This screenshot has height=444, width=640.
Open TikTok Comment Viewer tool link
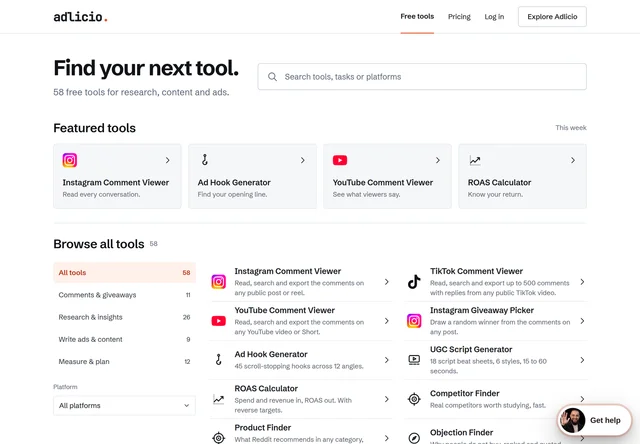point(496,282)
